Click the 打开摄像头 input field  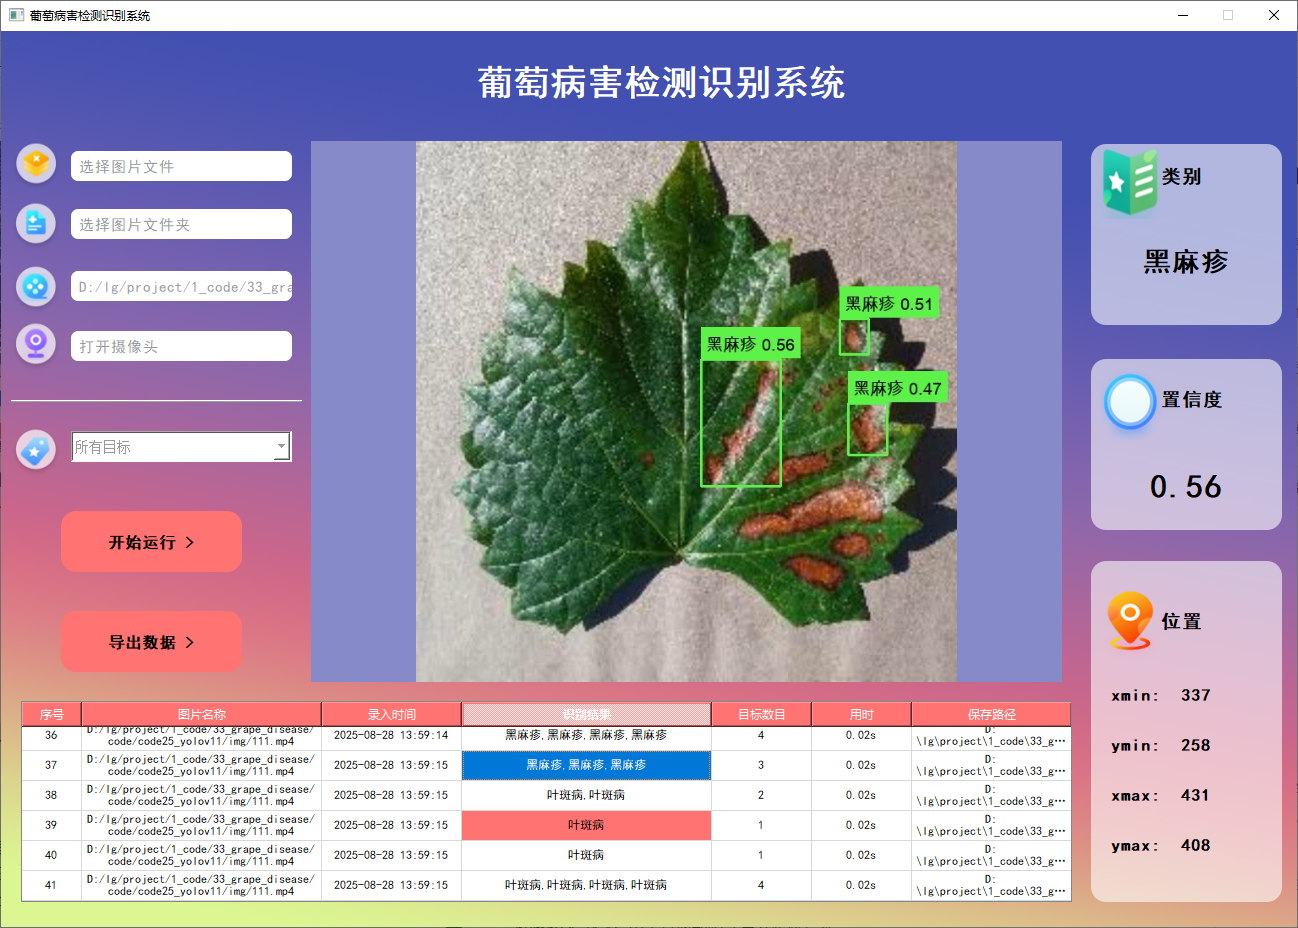[181, 346]
